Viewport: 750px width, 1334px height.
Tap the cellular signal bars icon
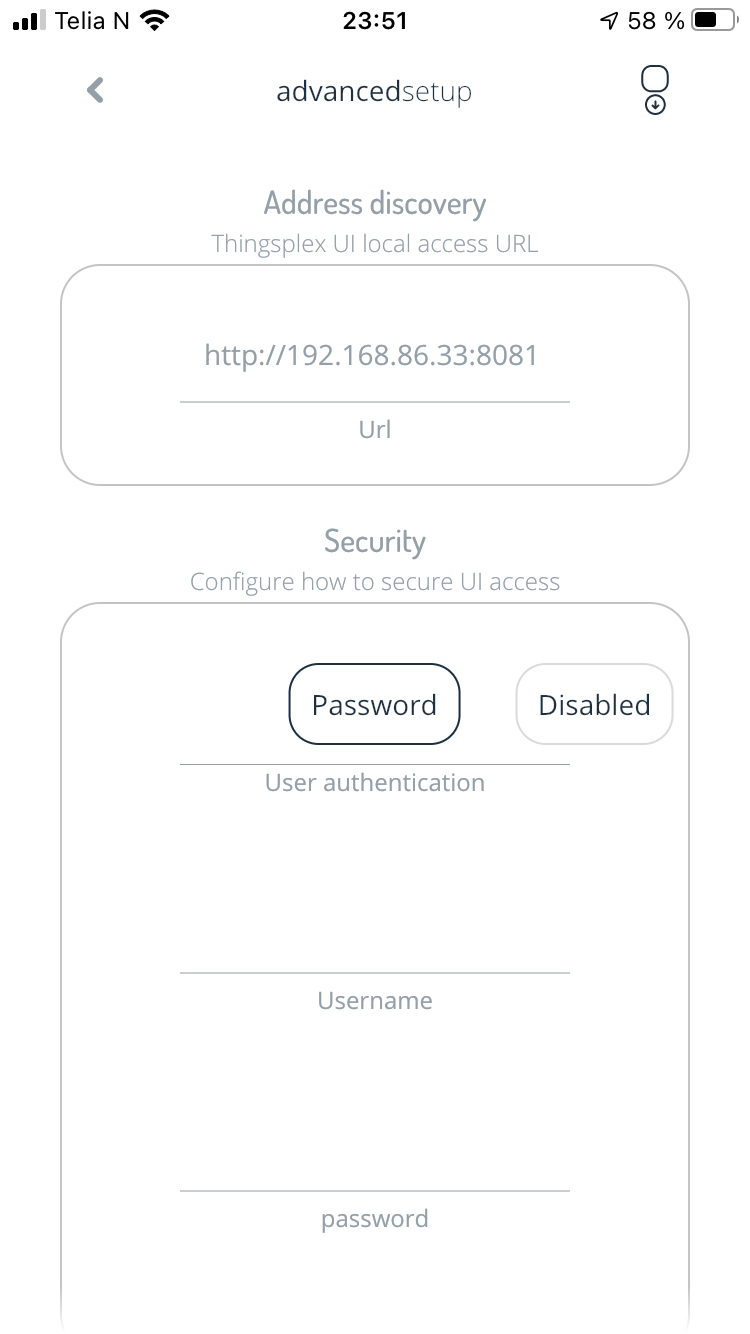[30, 20]
